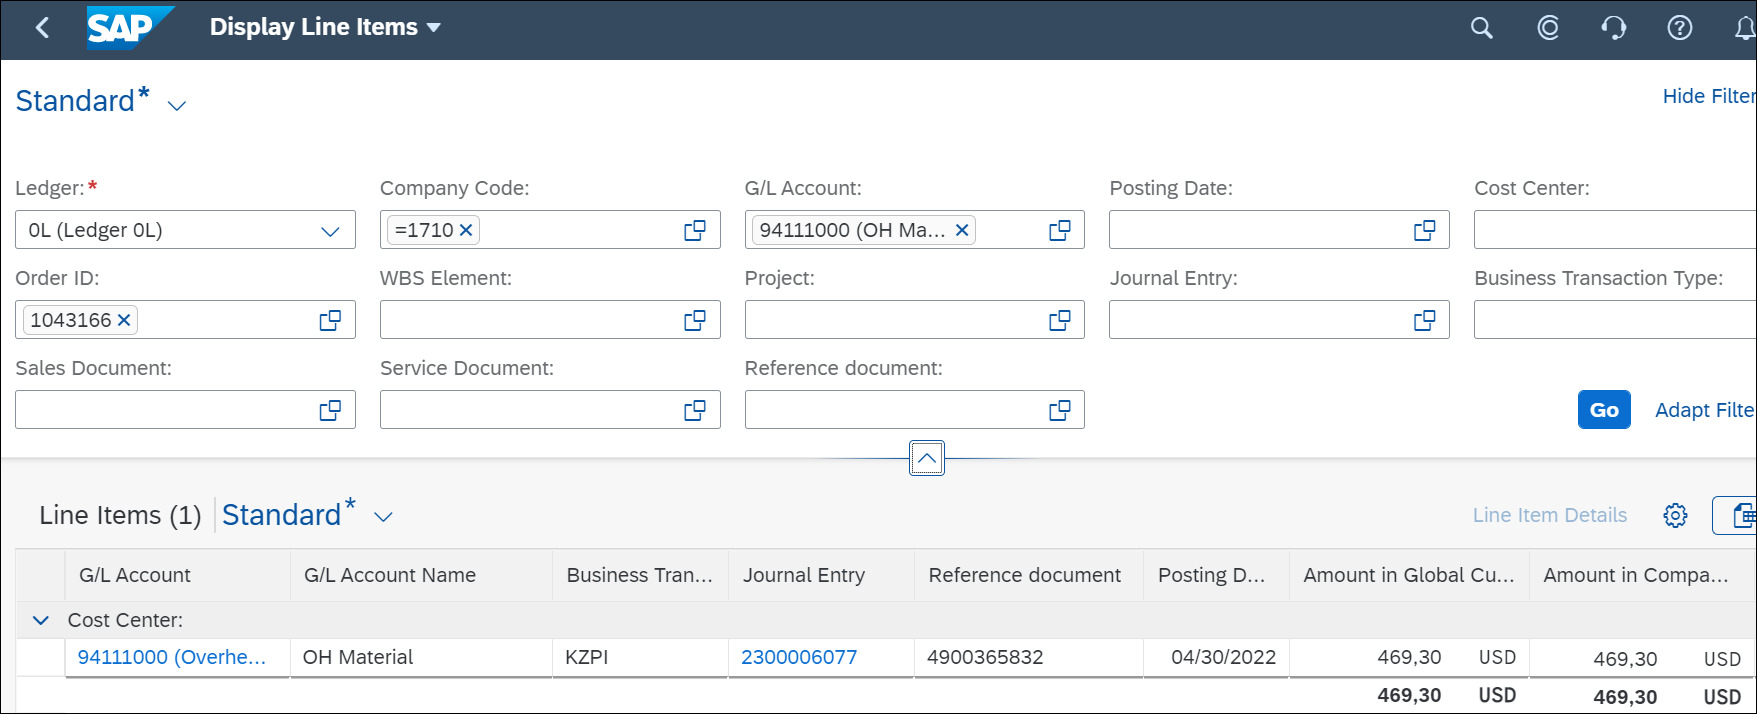This screenshot has height=714, width=1757.
Task: Open the headset support icon
Action: pos(1613,28)
